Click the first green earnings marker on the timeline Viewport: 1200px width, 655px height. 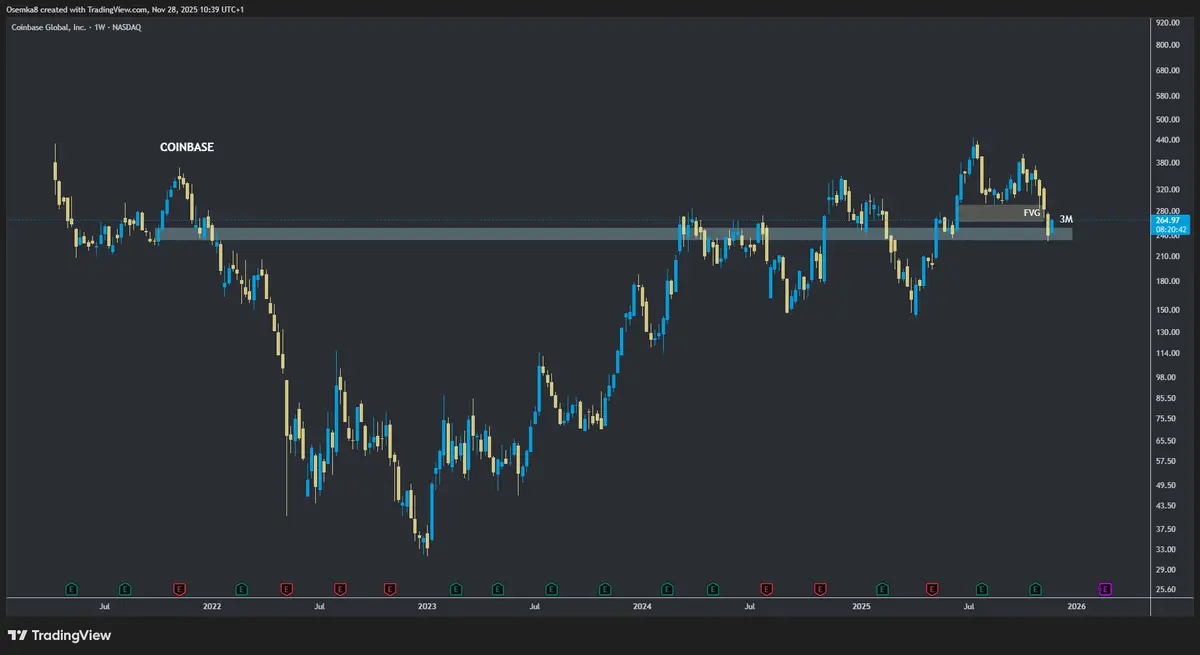(71, 589)
